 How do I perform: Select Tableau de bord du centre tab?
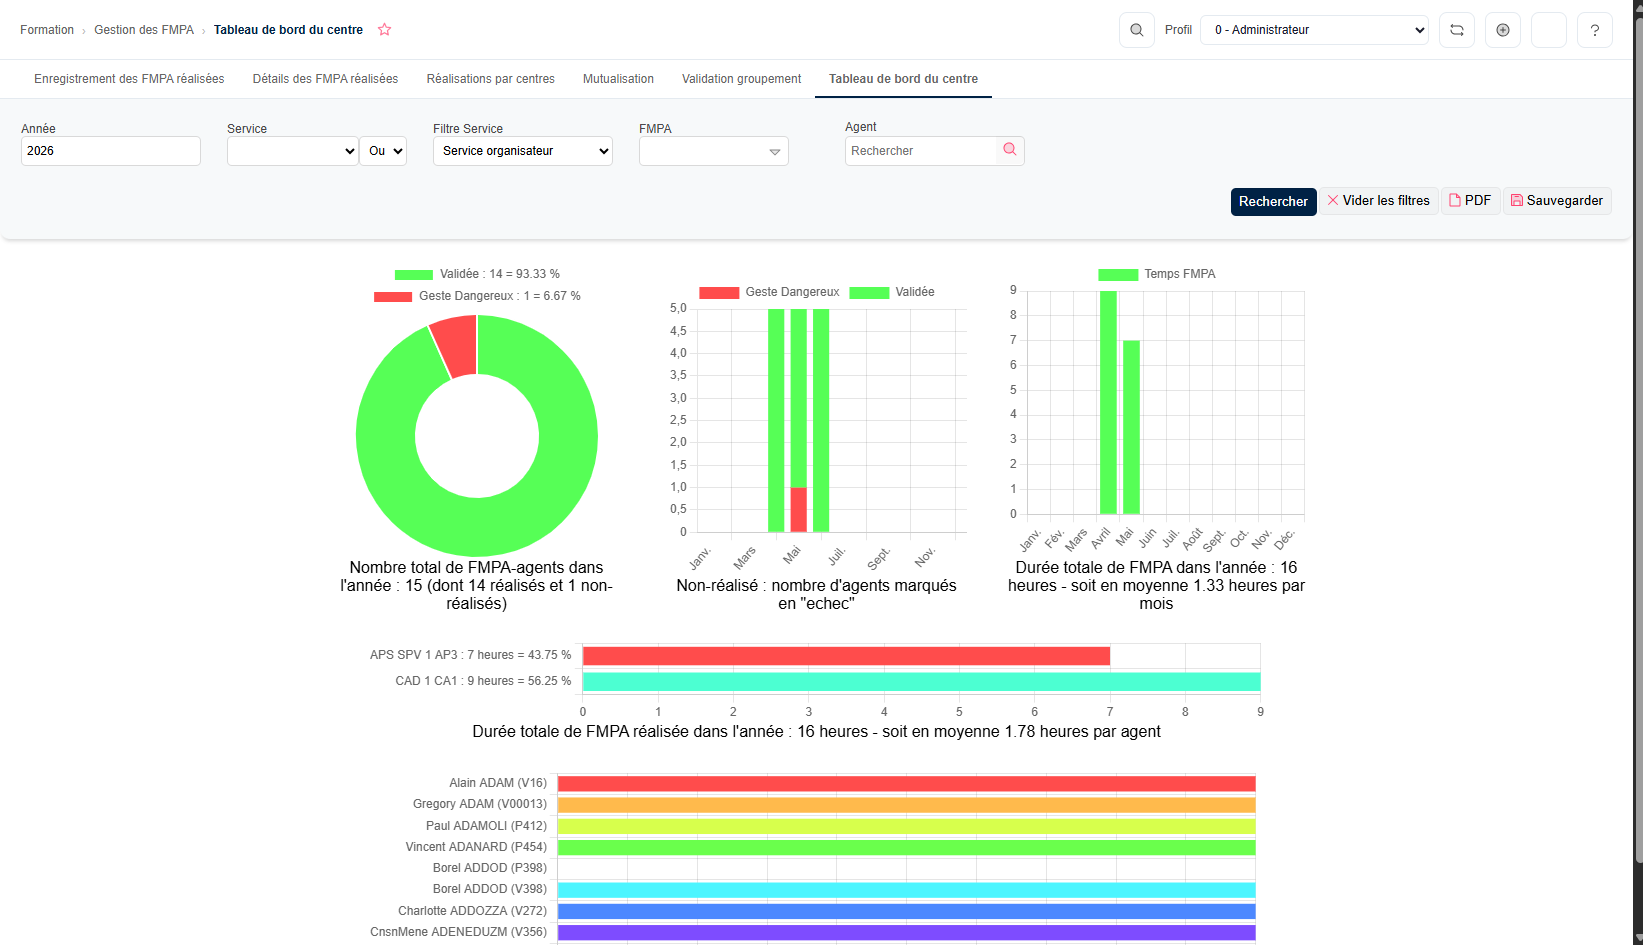[x=903, y=79]
